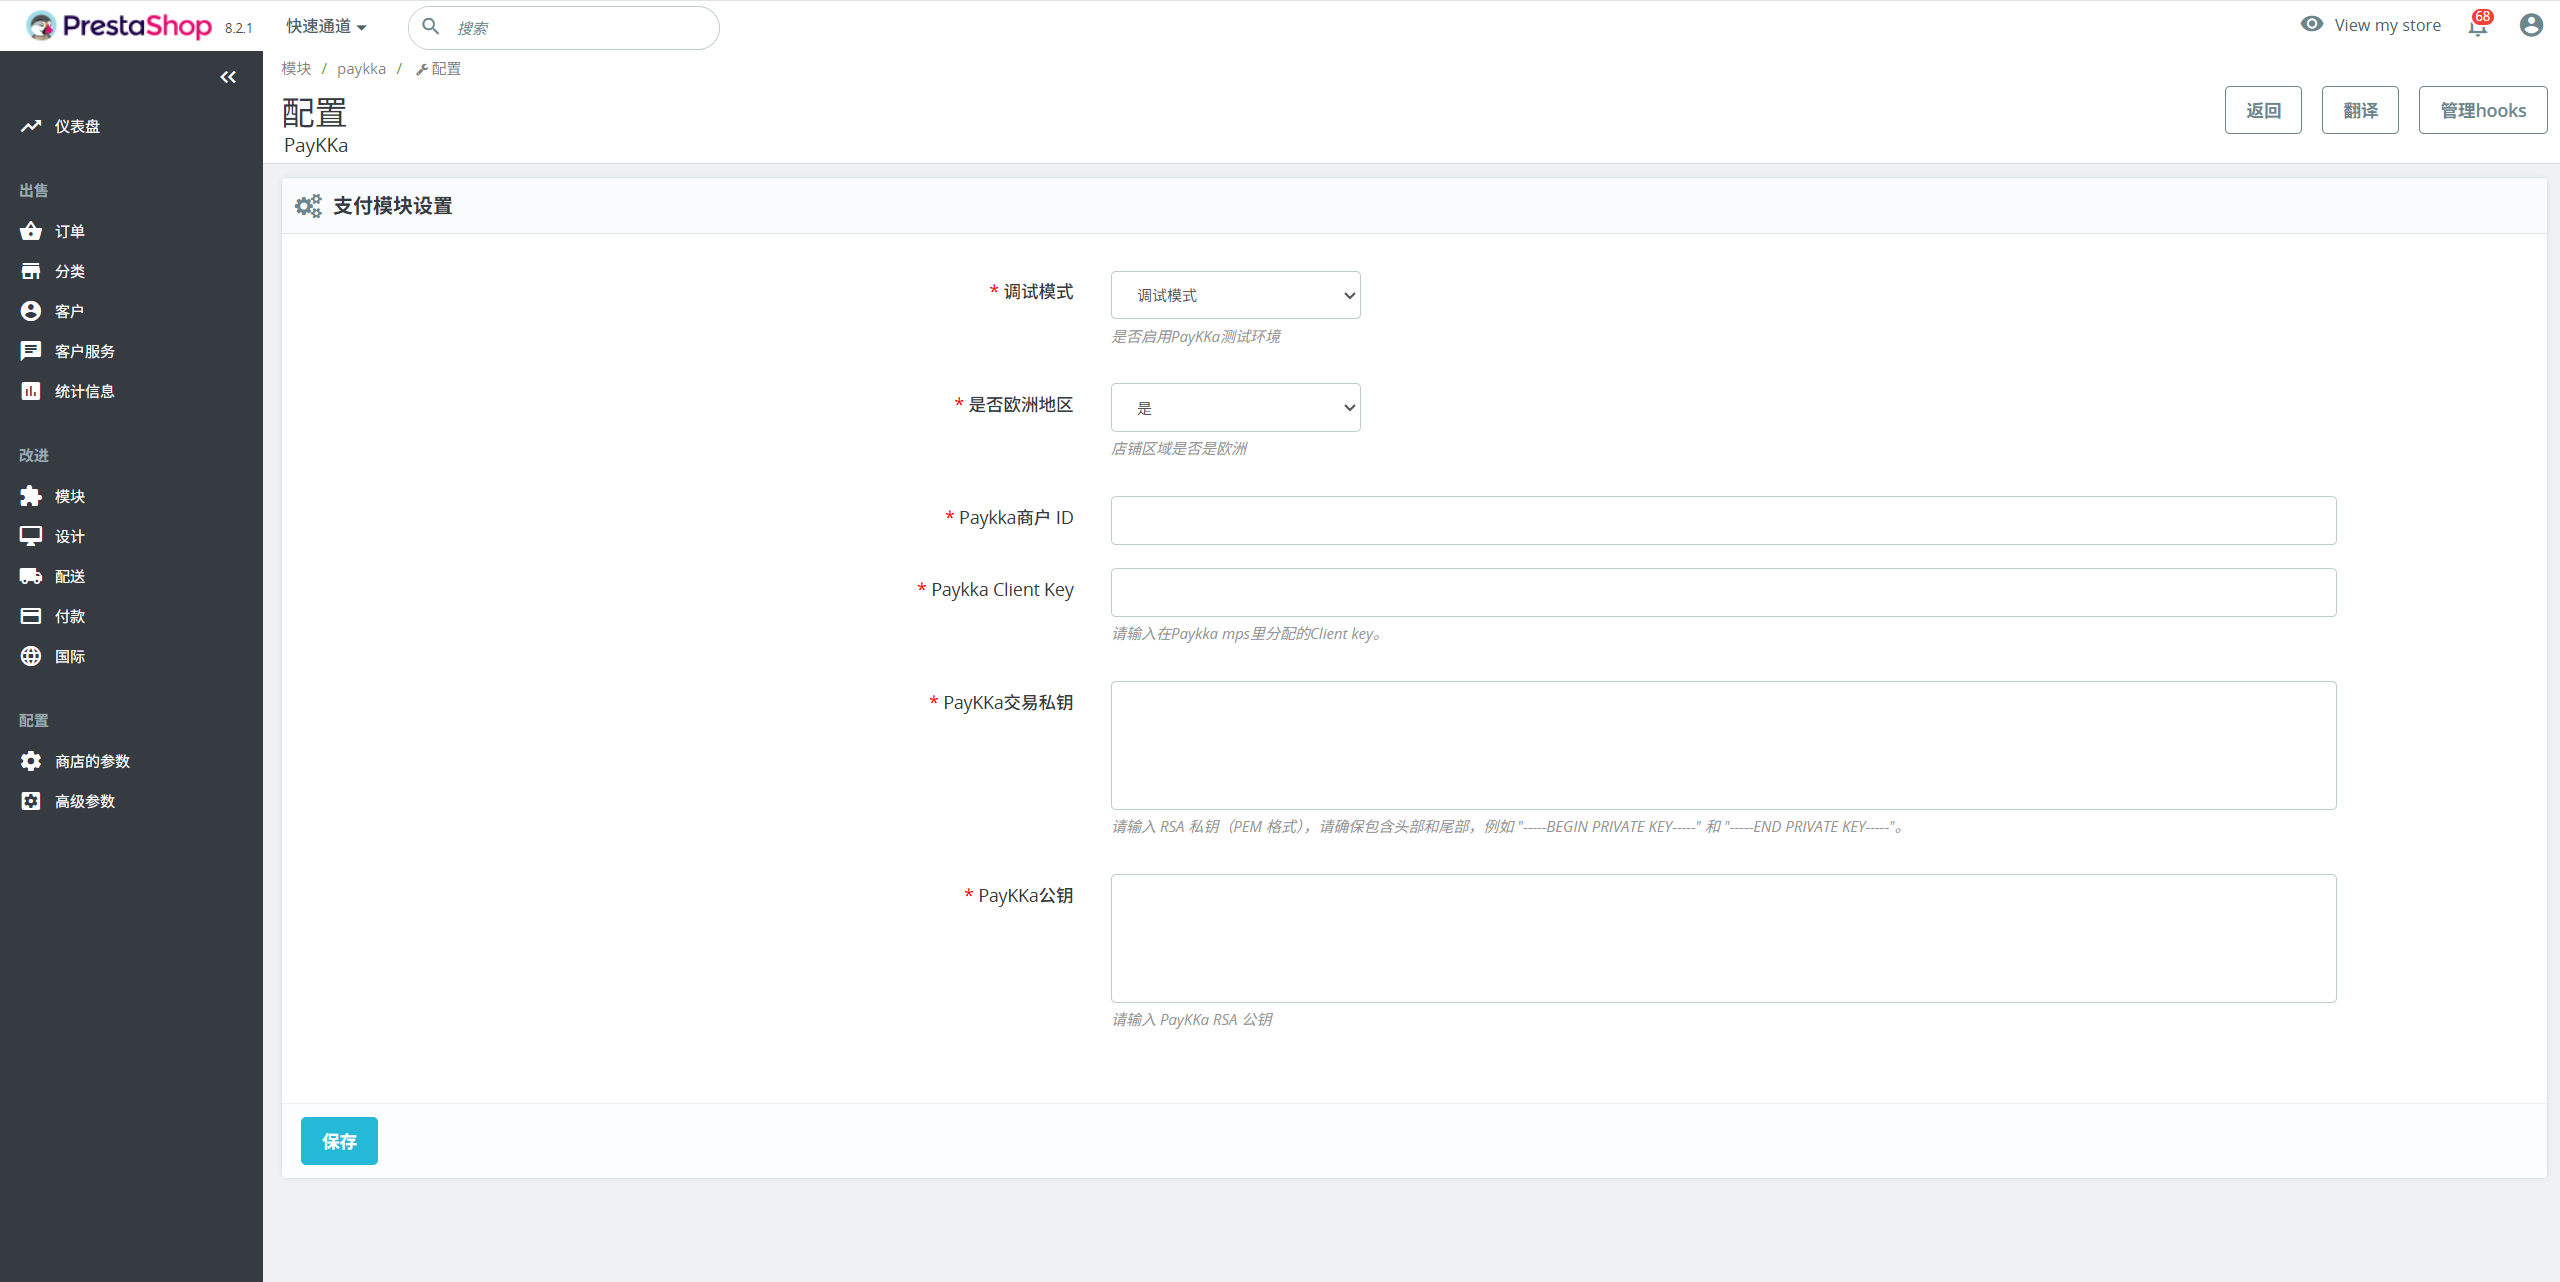This screenshot has width=2560, height=1282.
Task: Click the shop parameters gear icon
Action: click(x=31, y=761)
